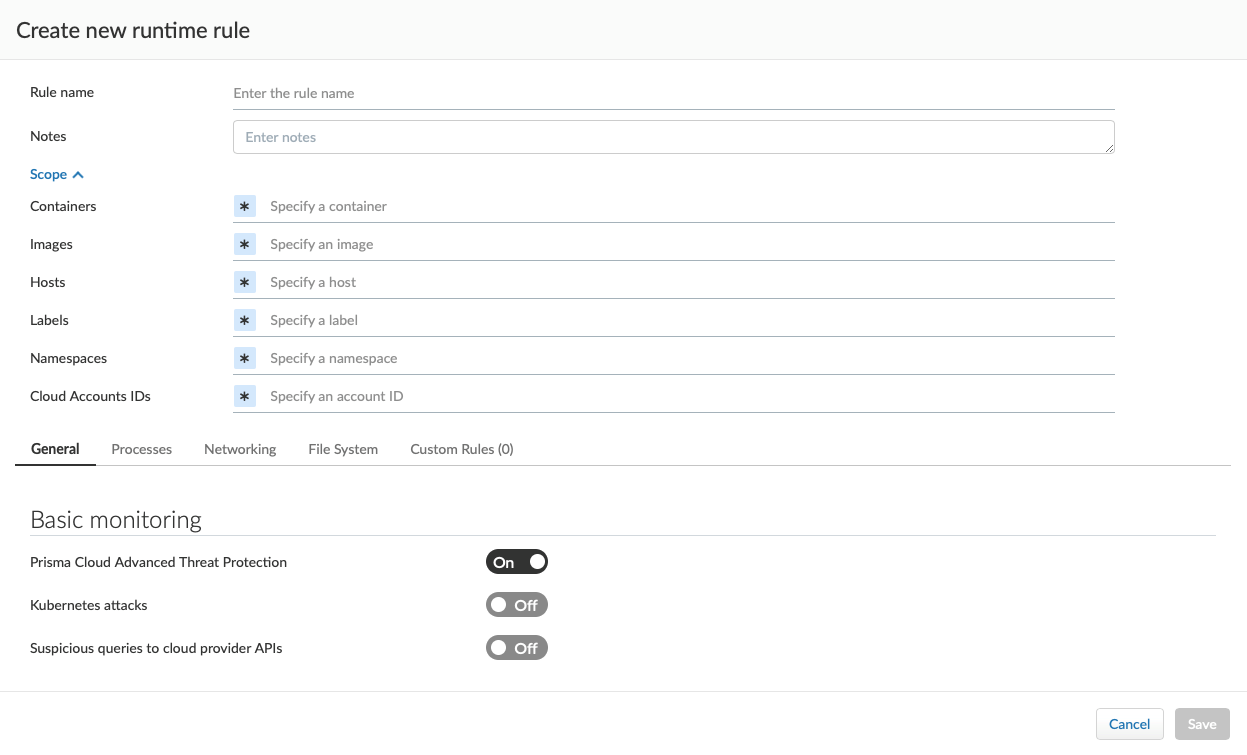Switch to the Processes tab
This screenshot has height=755, width=1247.
(x=142, y=449)
